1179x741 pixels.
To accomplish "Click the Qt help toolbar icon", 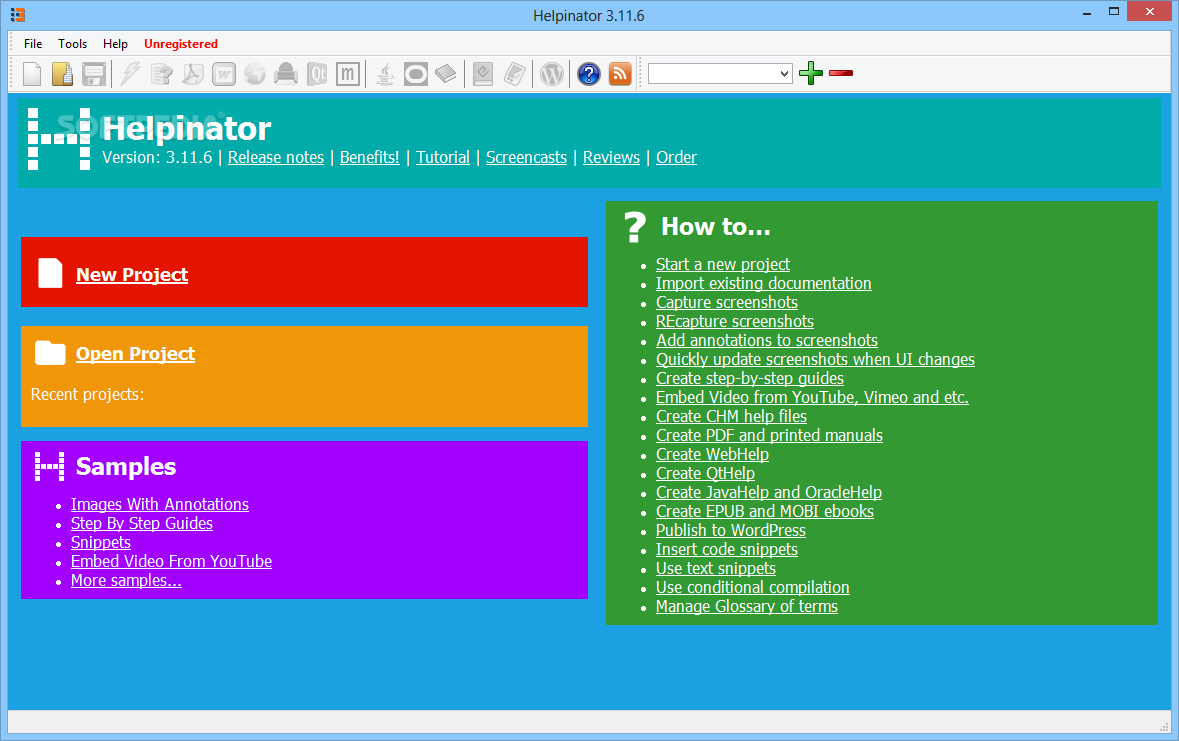I will [317, 74].
